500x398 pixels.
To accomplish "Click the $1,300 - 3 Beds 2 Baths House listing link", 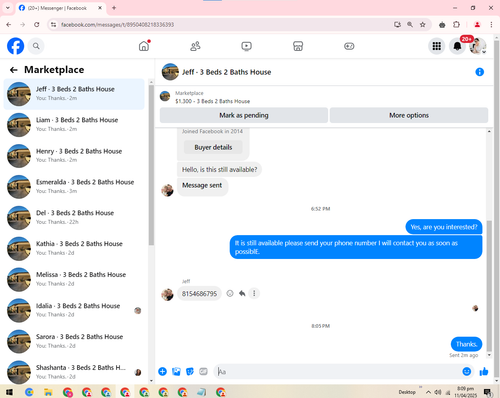I will coord(212,101).
